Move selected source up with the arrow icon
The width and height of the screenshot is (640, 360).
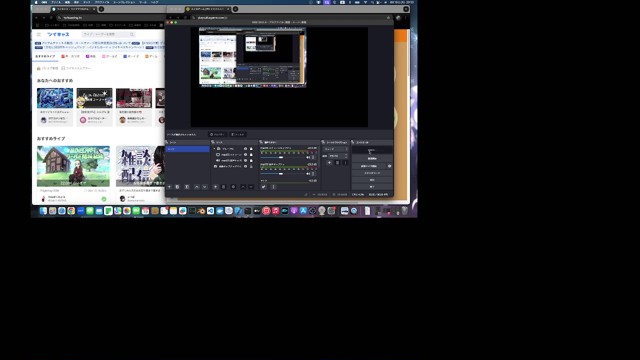pyautogui.click(x=243, y=187)
